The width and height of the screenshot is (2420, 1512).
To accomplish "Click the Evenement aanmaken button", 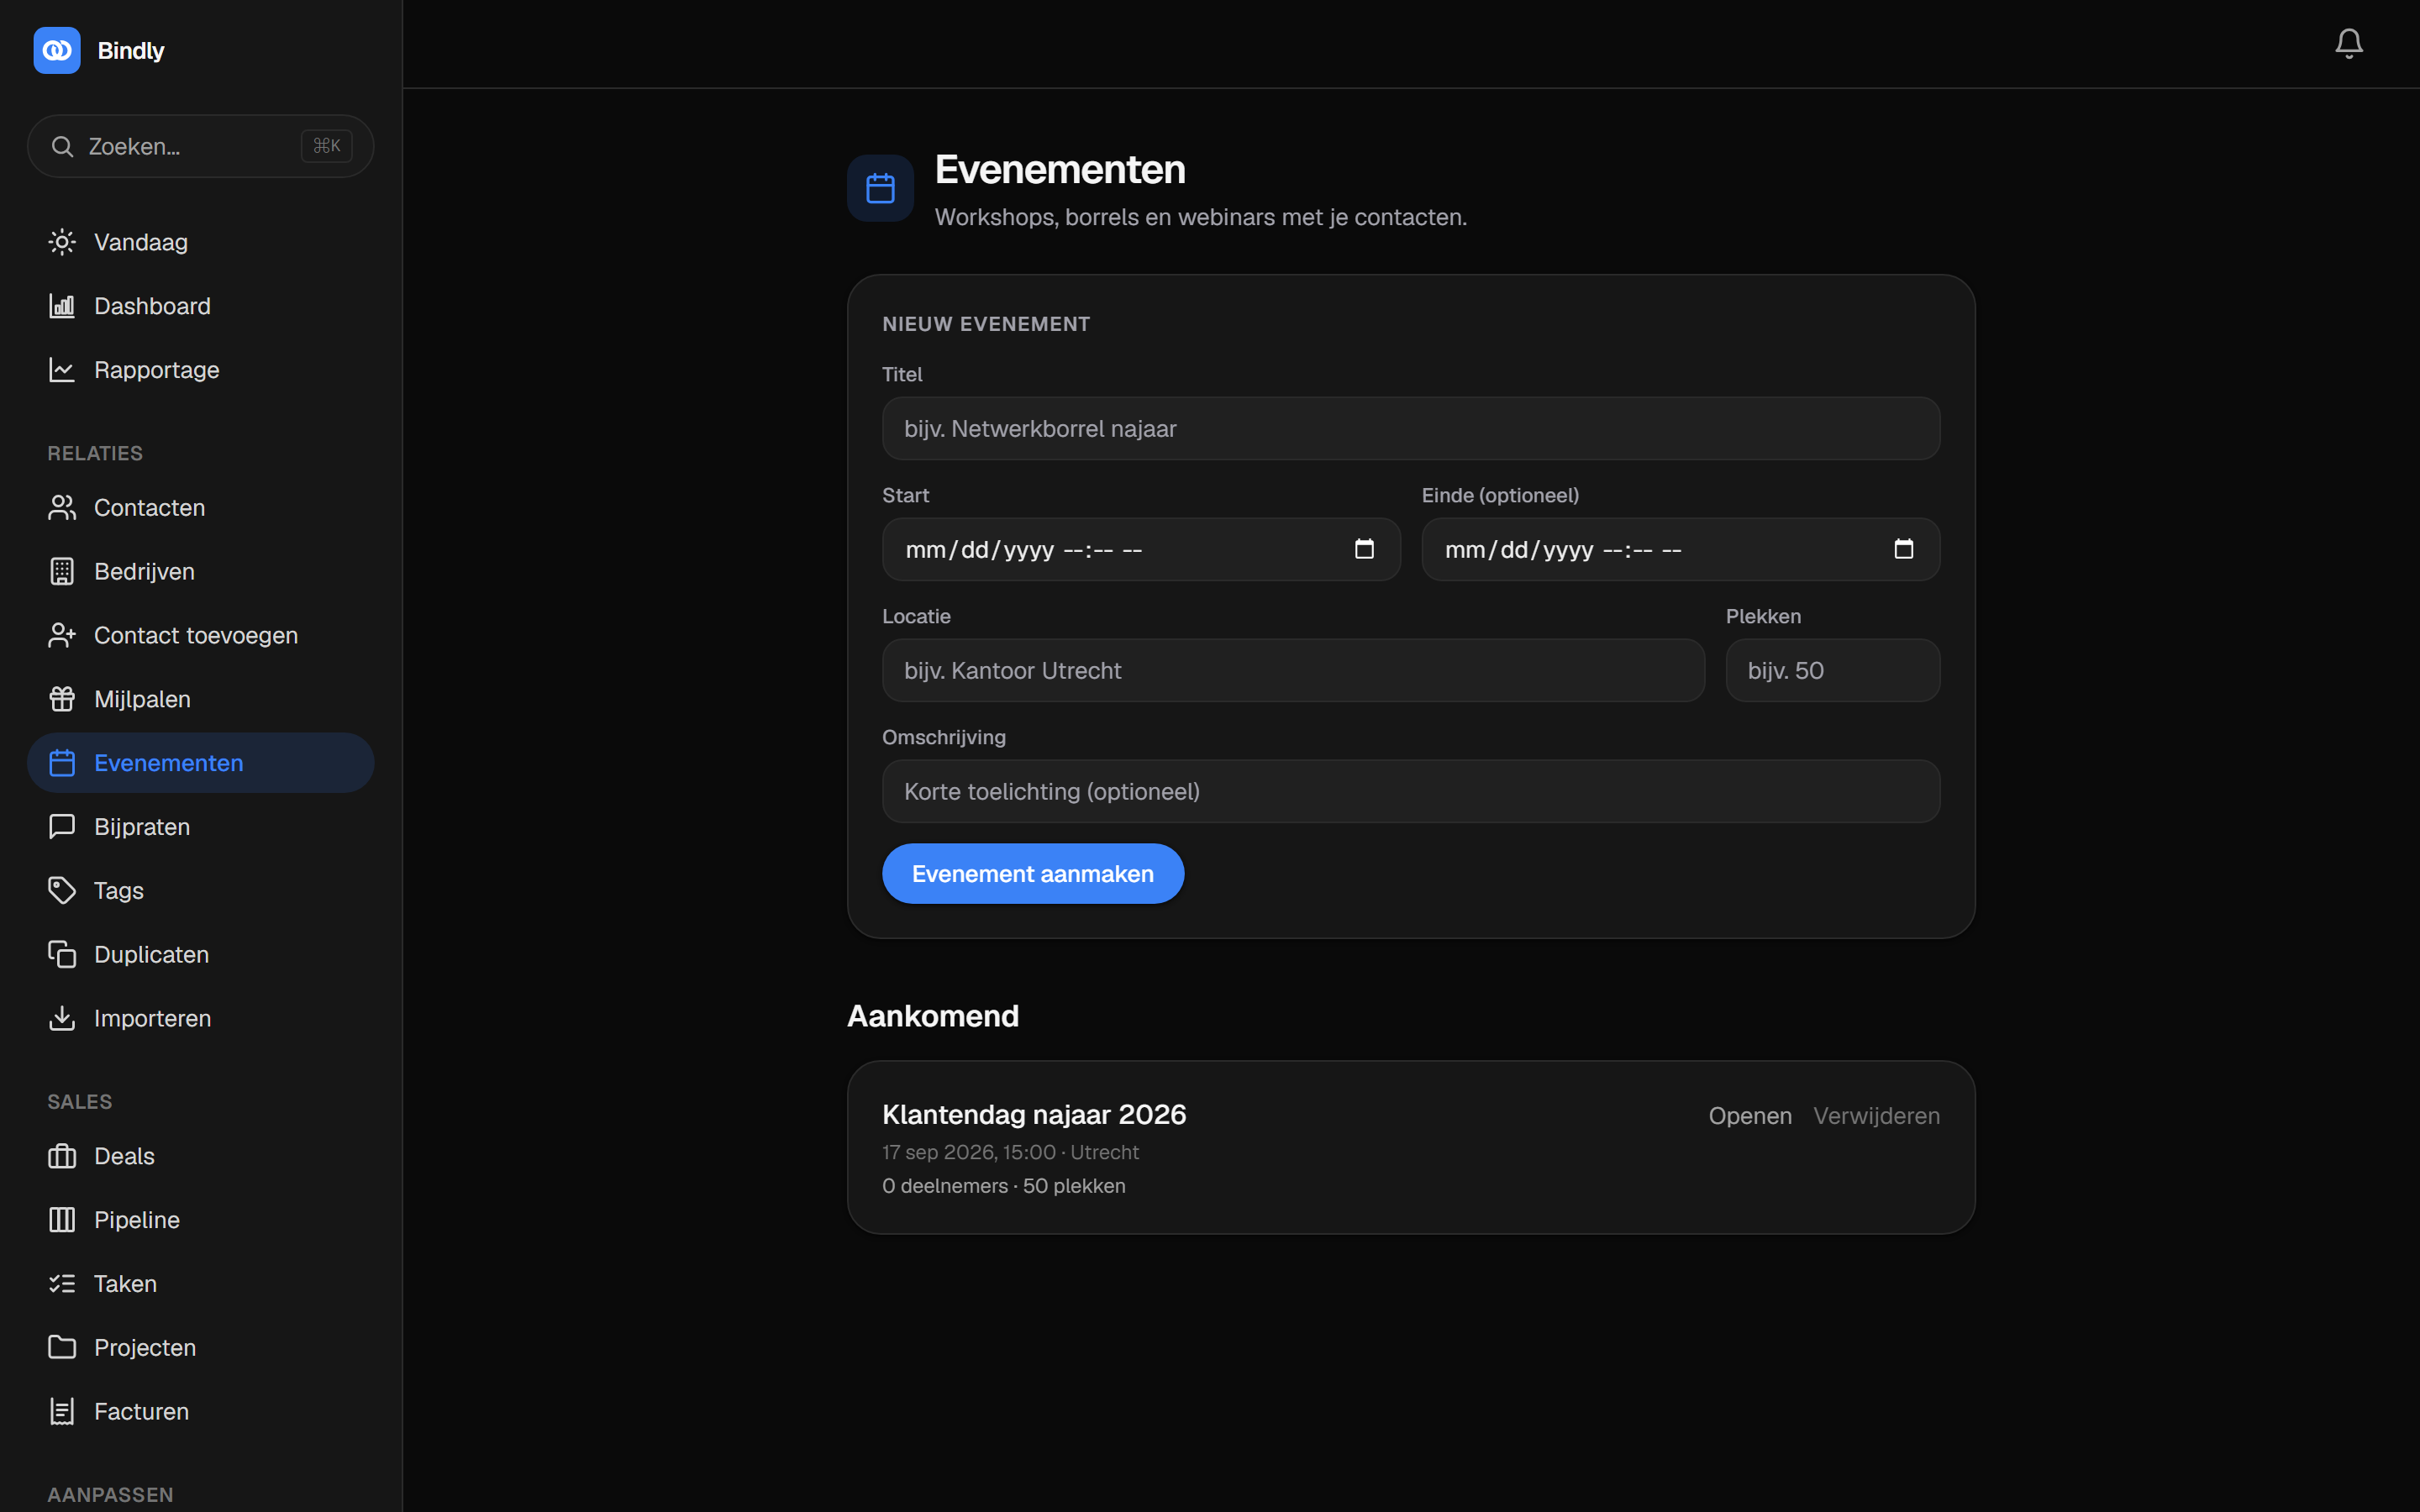I will point(1033,874).
